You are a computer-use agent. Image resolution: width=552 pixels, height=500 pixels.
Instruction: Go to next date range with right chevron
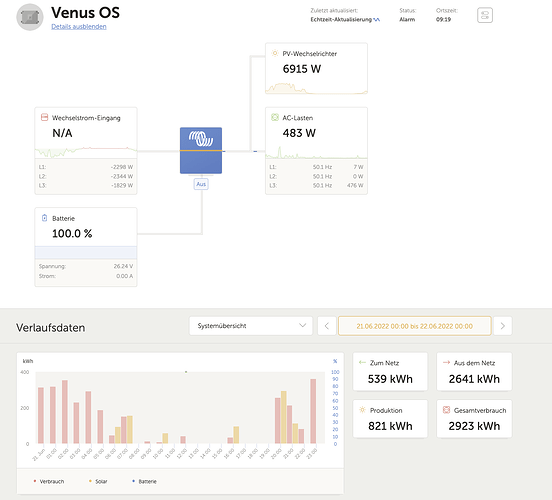(x=503, y=326)
